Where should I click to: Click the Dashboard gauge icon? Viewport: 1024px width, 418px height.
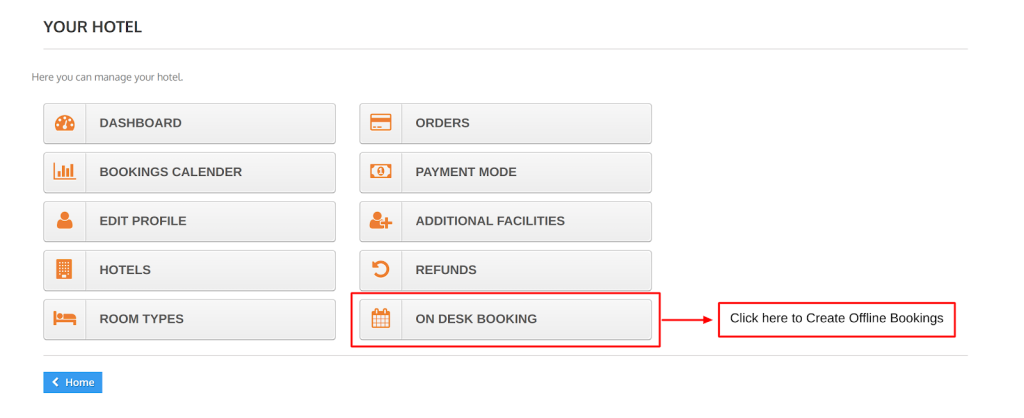[65, 123]
